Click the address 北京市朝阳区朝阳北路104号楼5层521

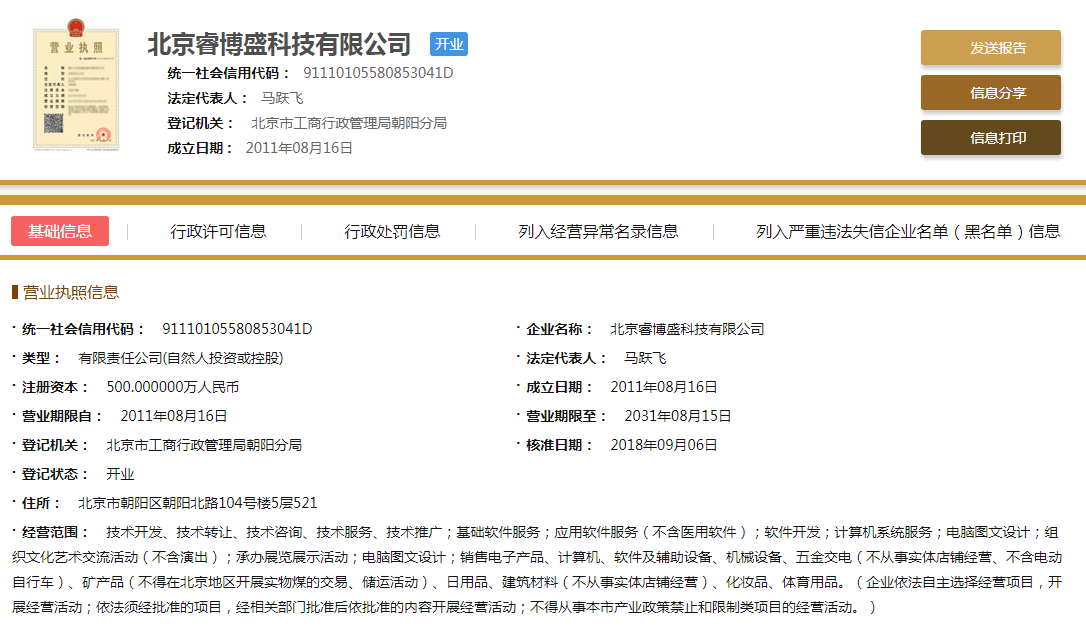[198, 503]
